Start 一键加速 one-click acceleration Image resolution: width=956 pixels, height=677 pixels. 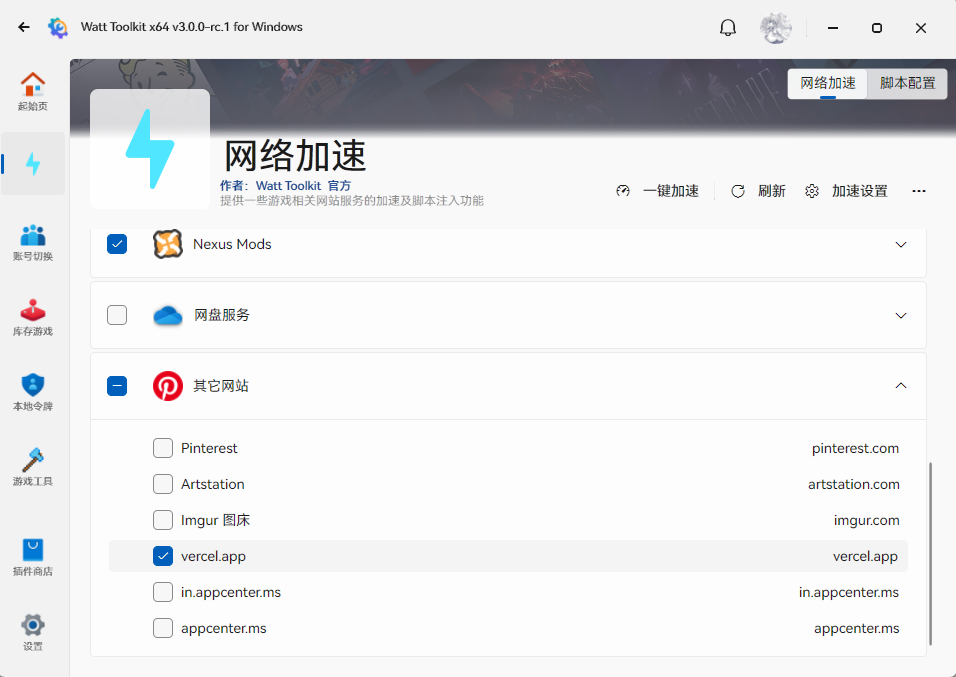click(657, 191)
